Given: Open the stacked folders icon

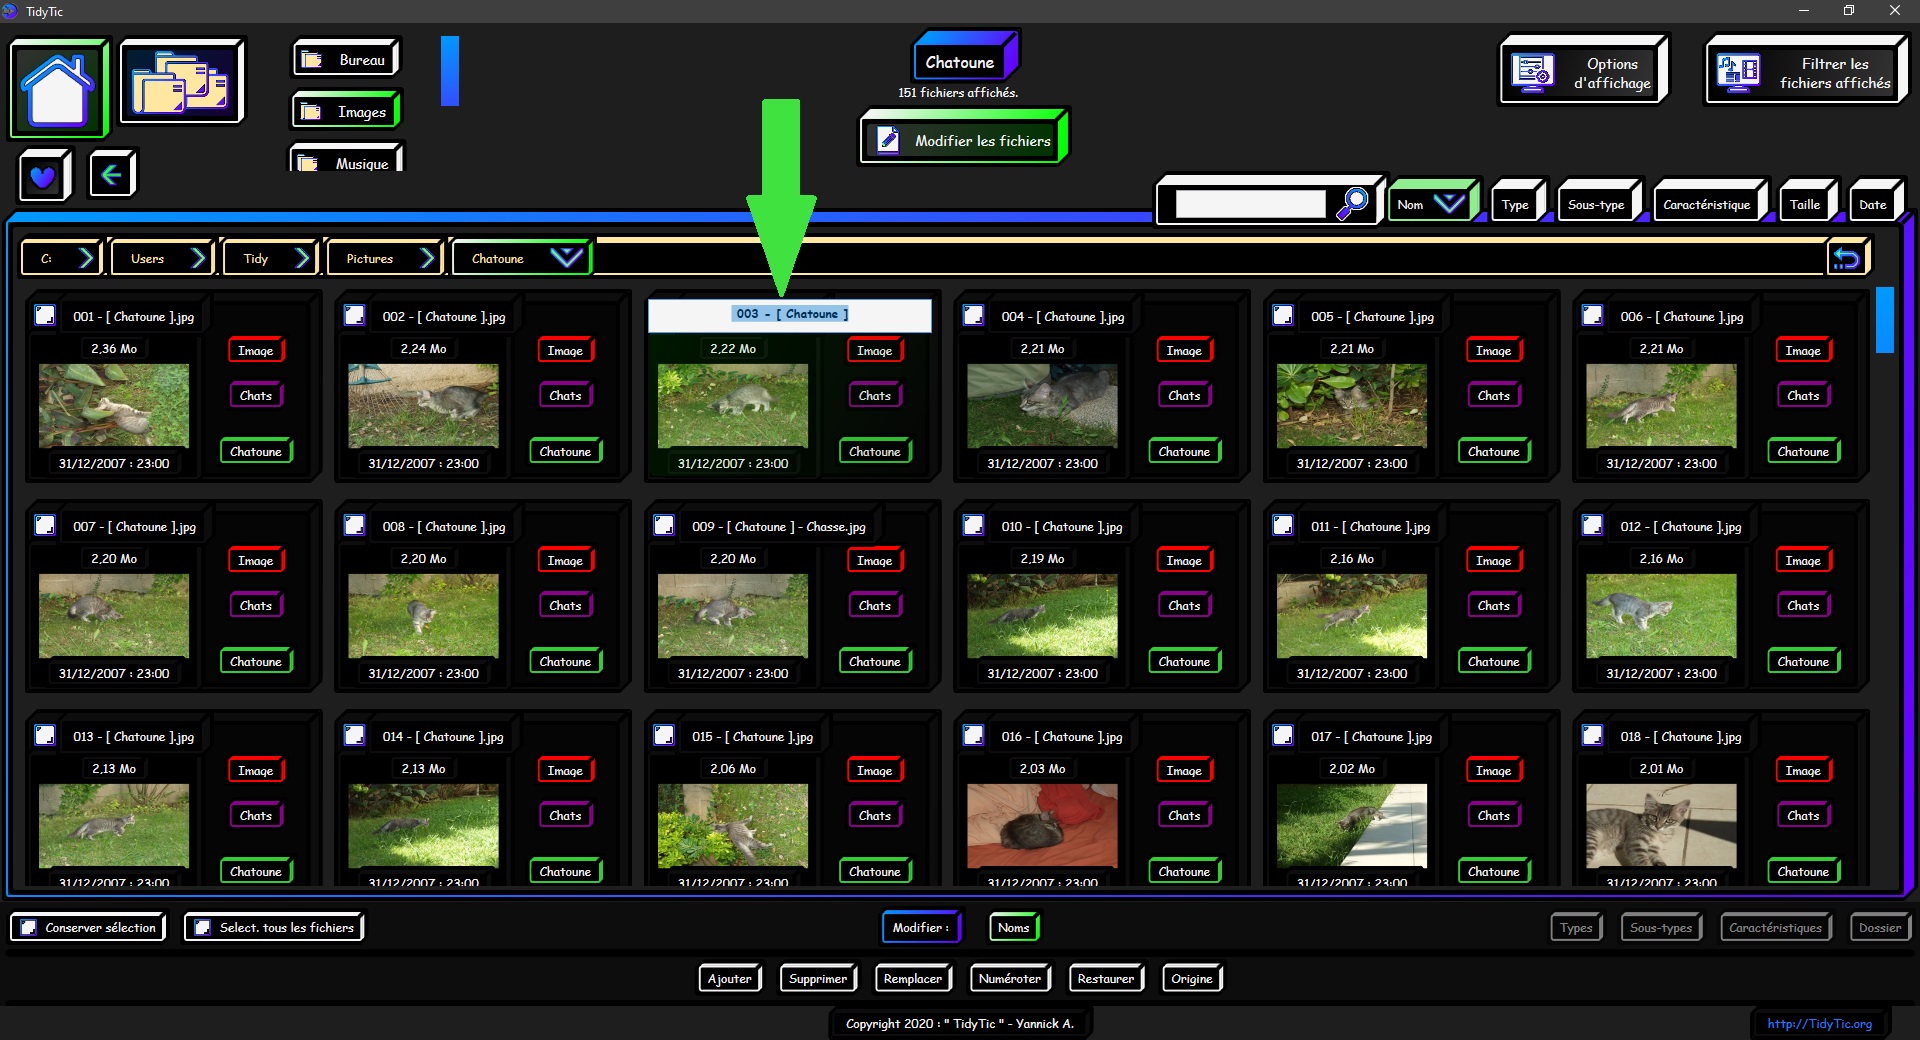Looking at the screenshot, I should [181, 83].
